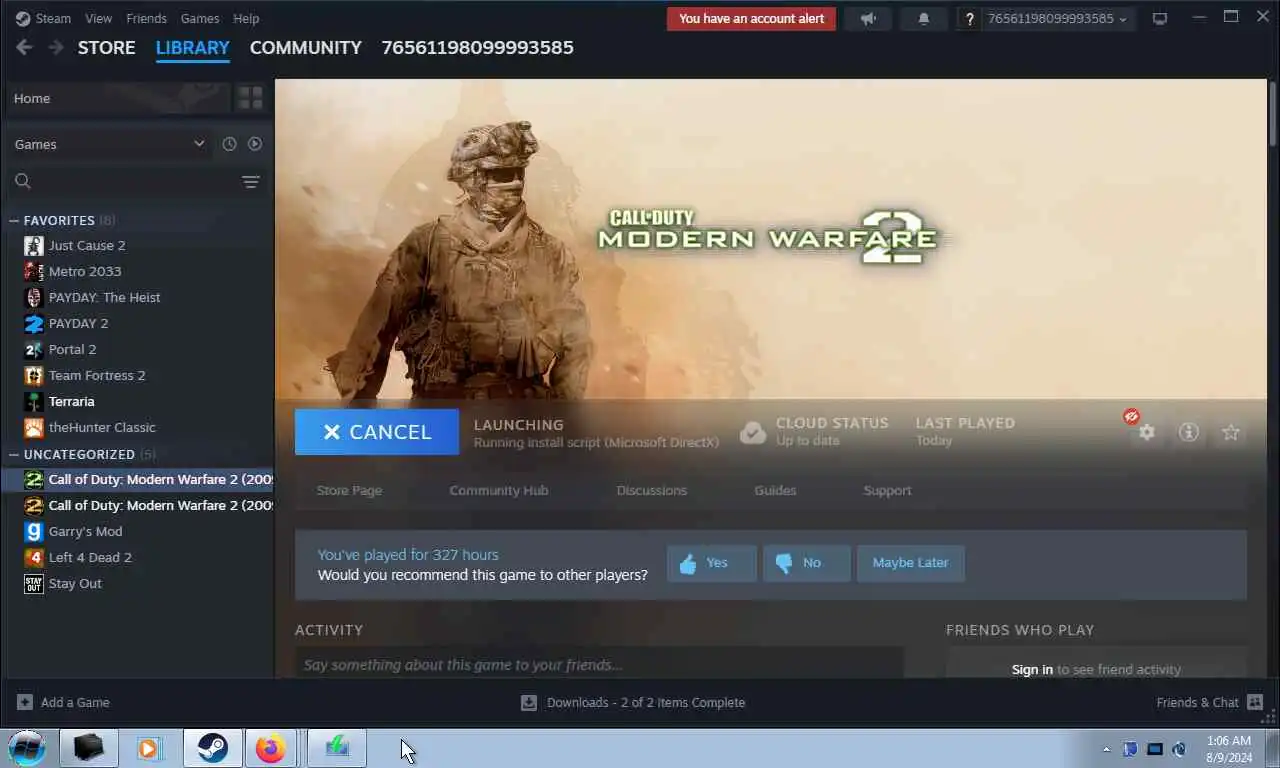Click the Steam taskbar icon
Viewport: 1280px width, 768px height.
click(212, 748)
